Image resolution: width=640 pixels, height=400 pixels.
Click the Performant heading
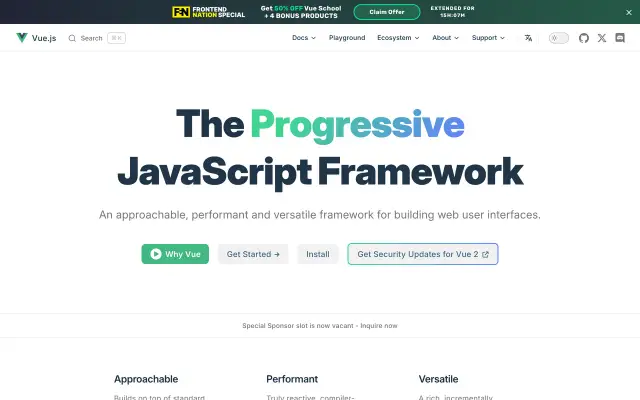coord(292,379)
